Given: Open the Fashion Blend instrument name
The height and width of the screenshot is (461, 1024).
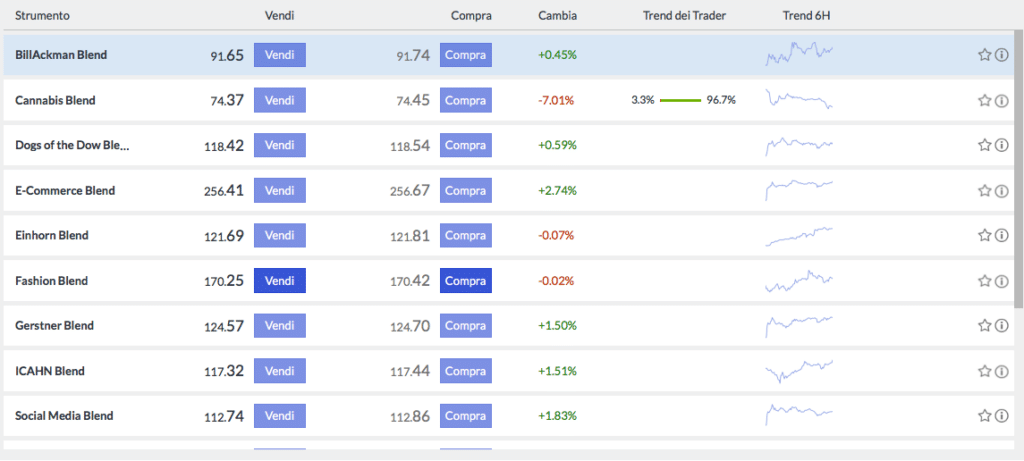Looking at the screenshot, I should coord(52,281).
